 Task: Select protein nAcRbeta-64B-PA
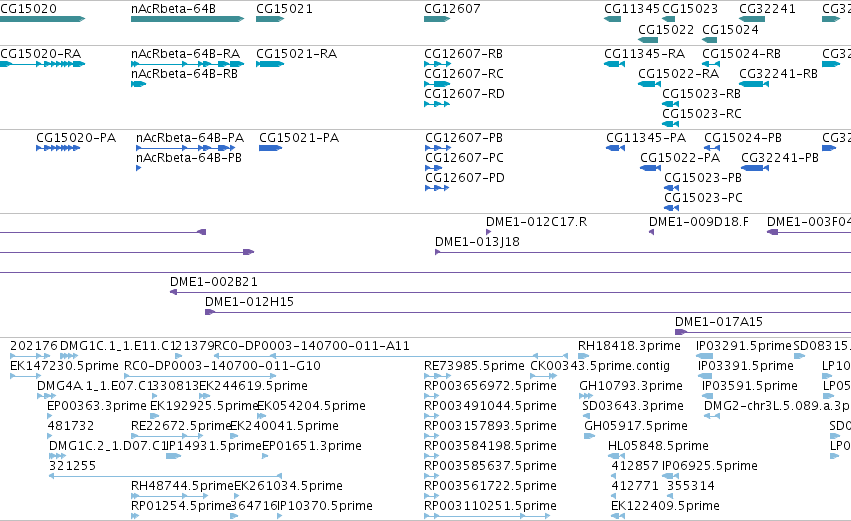[x=190, y=138]
